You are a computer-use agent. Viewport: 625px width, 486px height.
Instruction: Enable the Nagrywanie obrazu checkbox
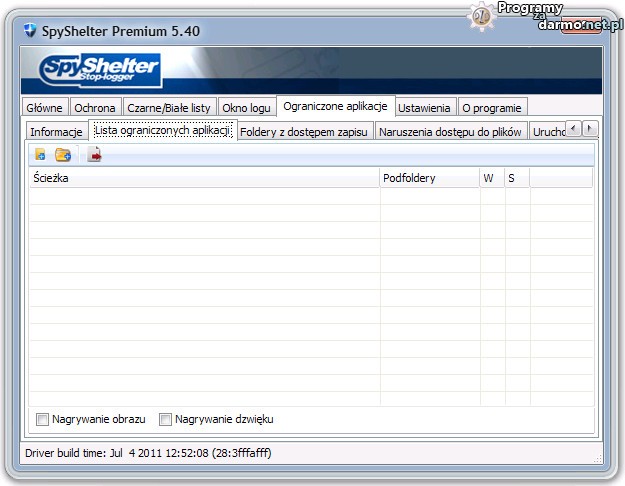click(42, 419)
